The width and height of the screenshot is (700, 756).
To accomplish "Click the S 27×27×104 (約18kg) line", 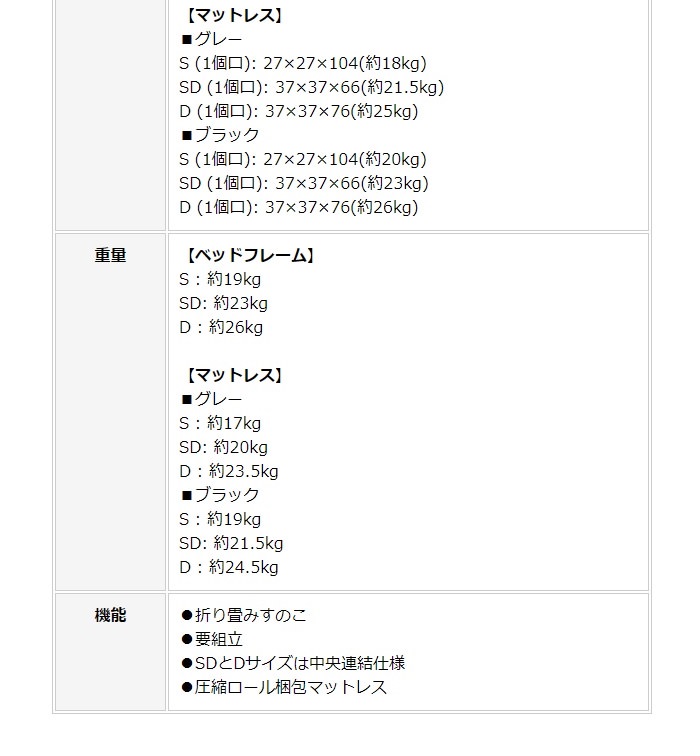I will (303, 63).
